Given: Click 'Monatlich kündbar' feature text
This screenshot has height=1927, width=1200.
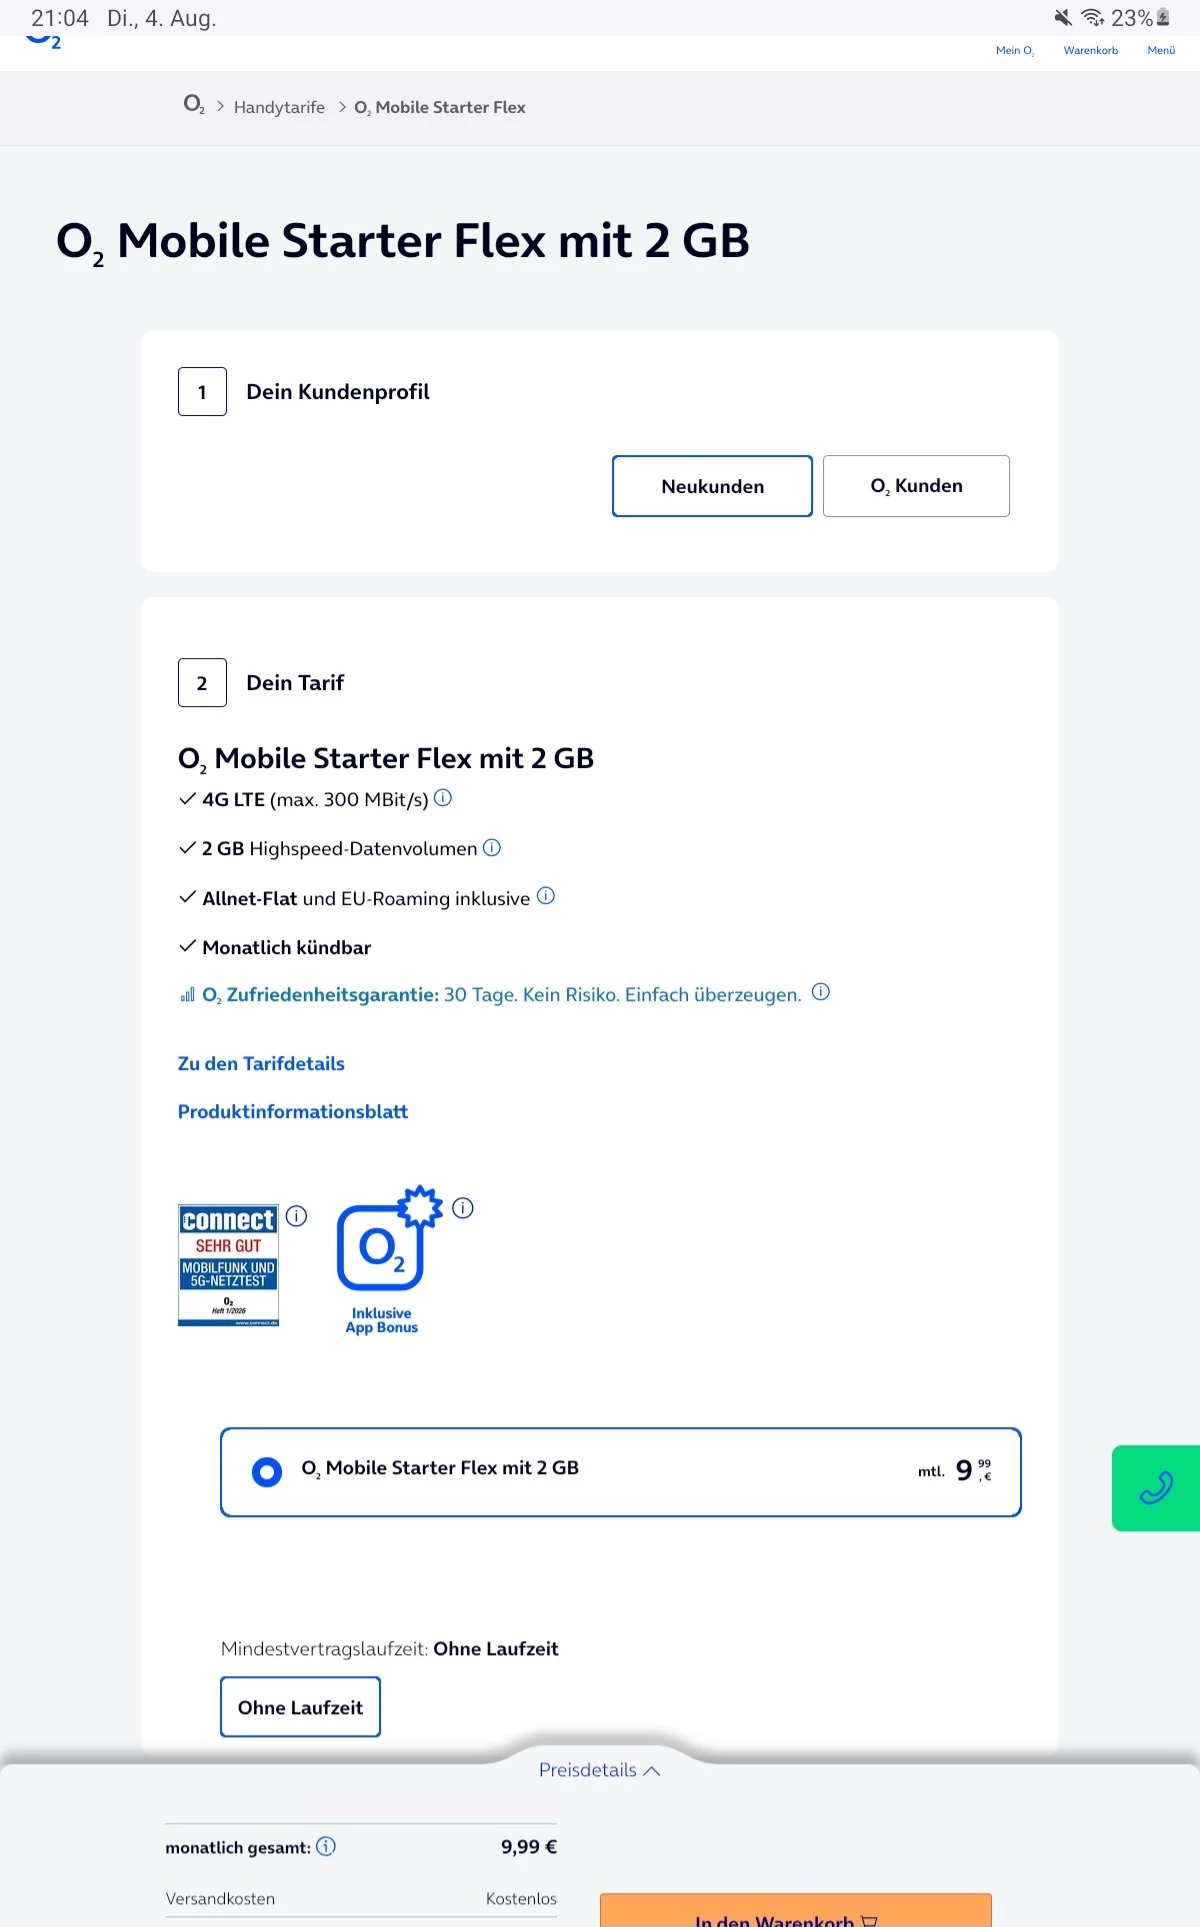Looking at the screenshot, I should pyautogui.click(x=286, y=947).
